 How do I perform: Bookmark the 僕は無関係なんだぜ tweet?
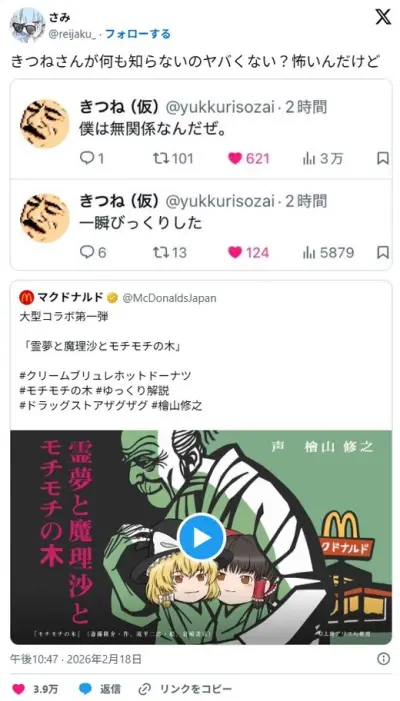pyautogui.click(x=383, y=158)
